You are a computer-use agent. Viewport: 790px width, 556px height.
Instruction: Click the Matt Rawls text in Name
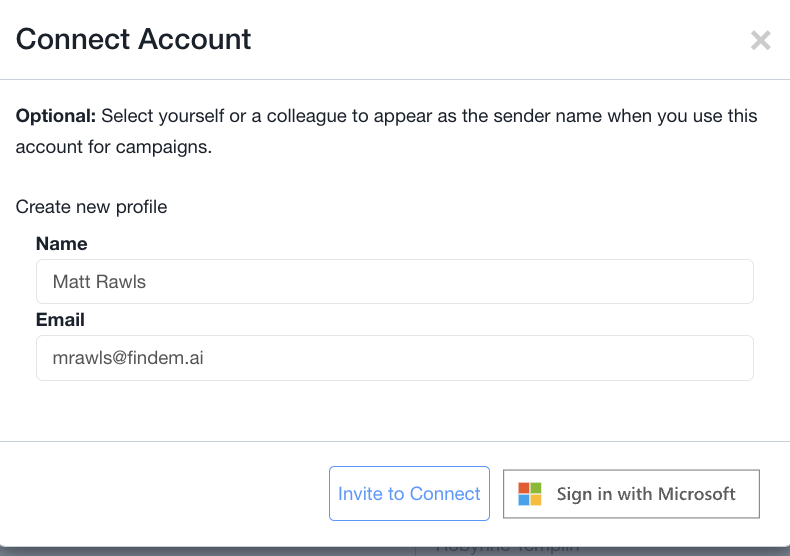tap(99, 282)
